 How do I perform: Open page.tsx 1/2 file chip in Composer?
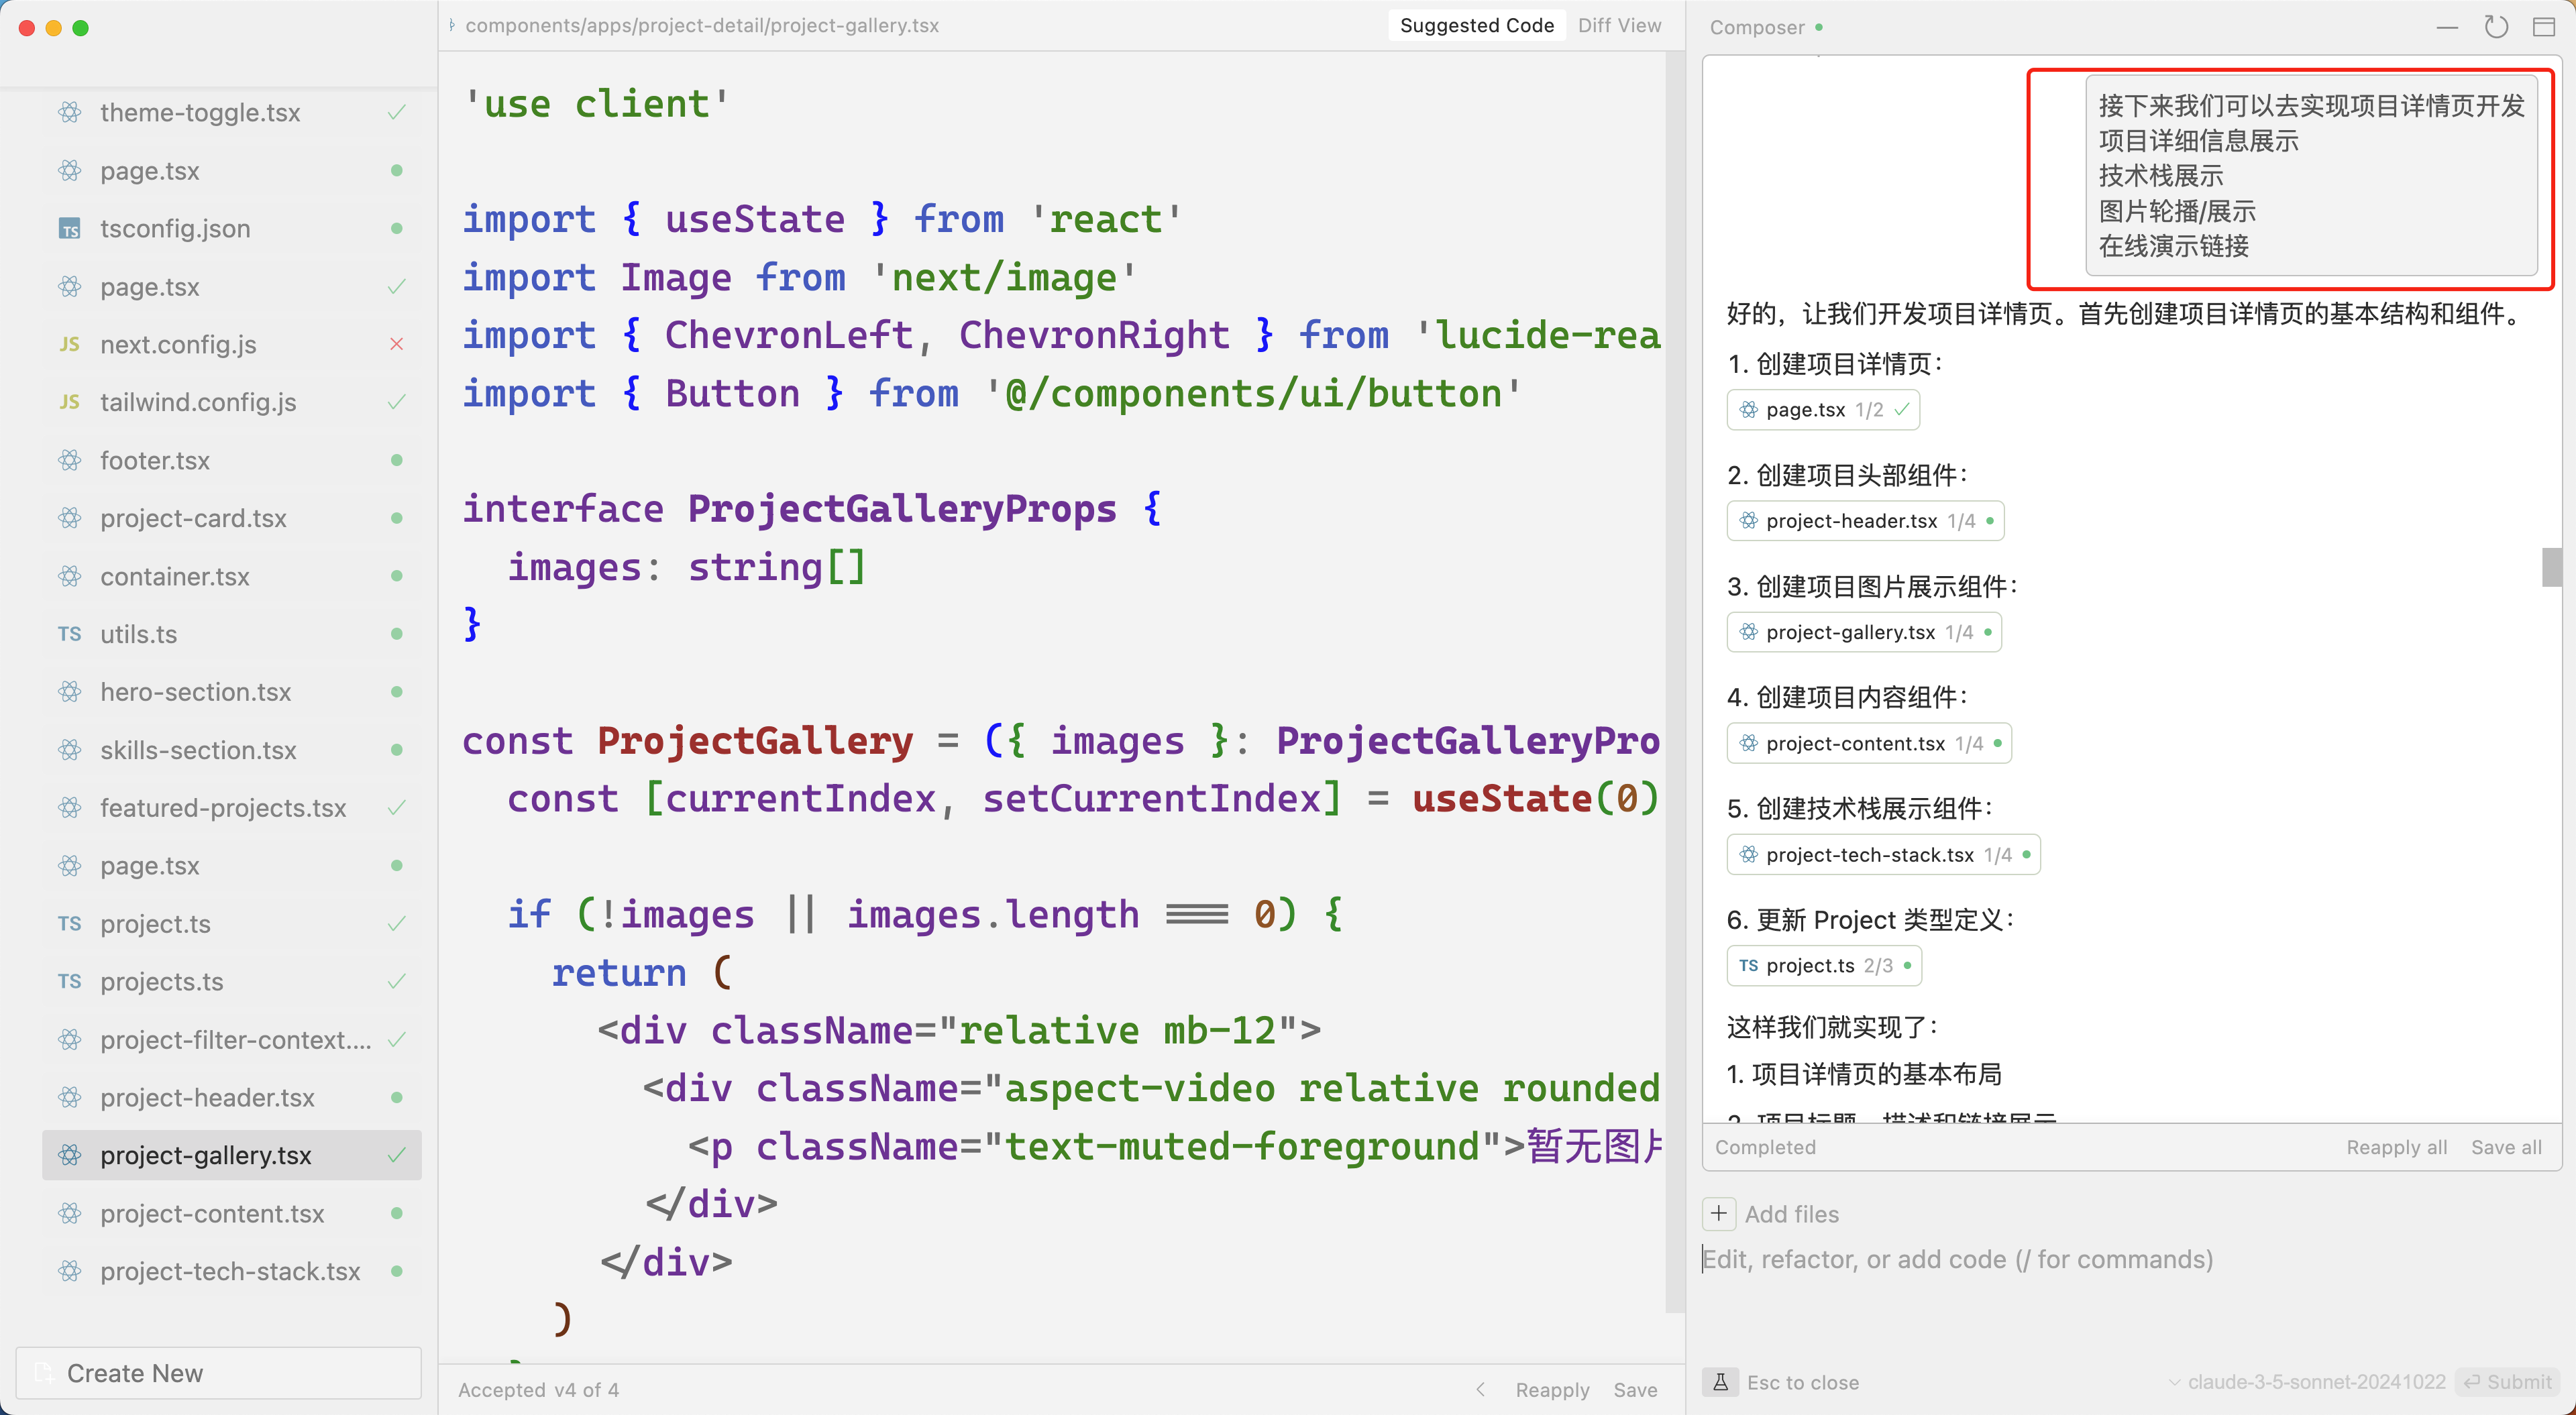[x=1822, y=410]
